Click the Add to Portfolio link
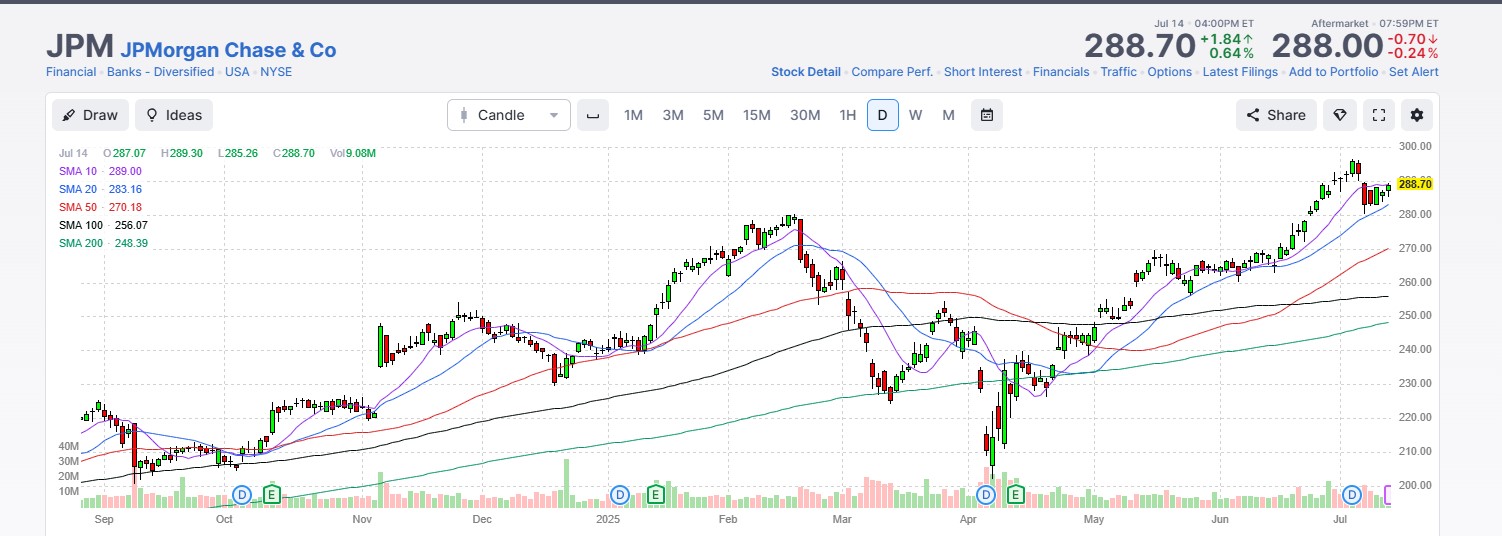This screenshot has width=1502, height=536. (x=1334, y=72)
